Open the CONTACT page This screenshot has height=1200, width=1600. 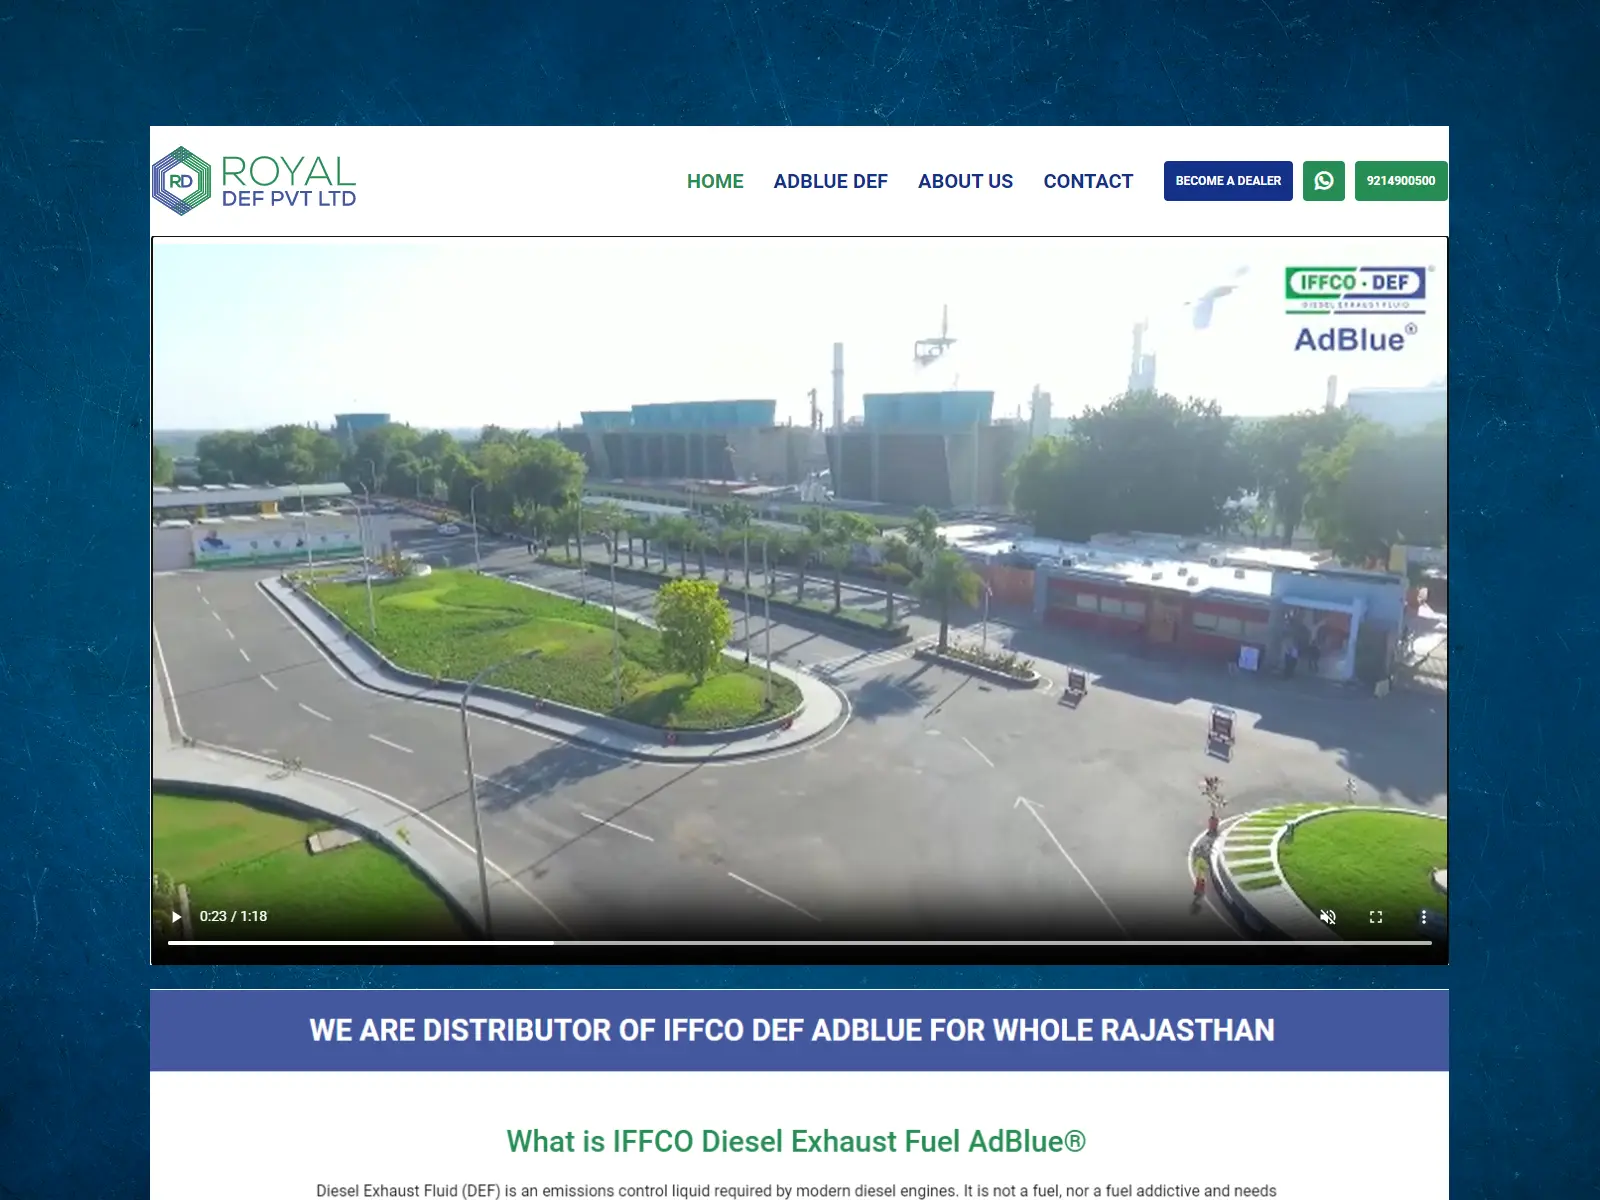point(1088,181)
